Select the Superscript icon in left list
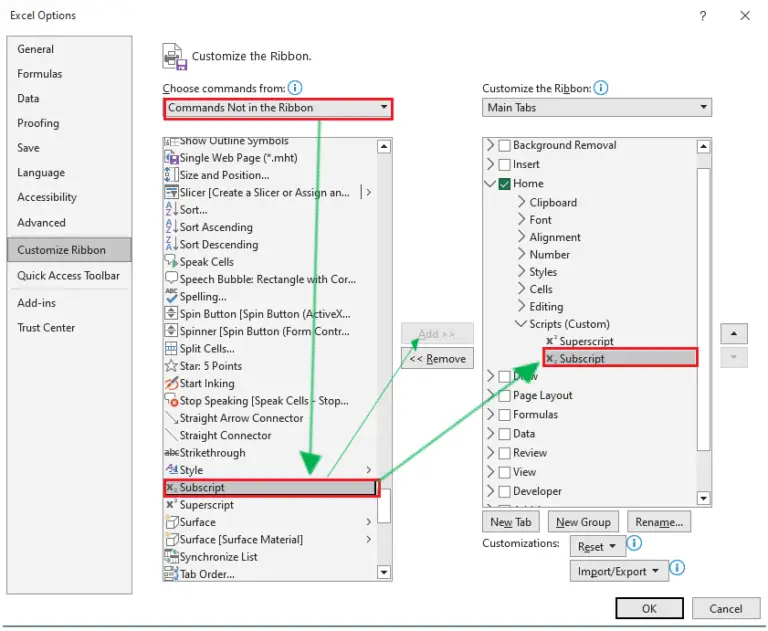The image size is (768, 631). point(171,505)
